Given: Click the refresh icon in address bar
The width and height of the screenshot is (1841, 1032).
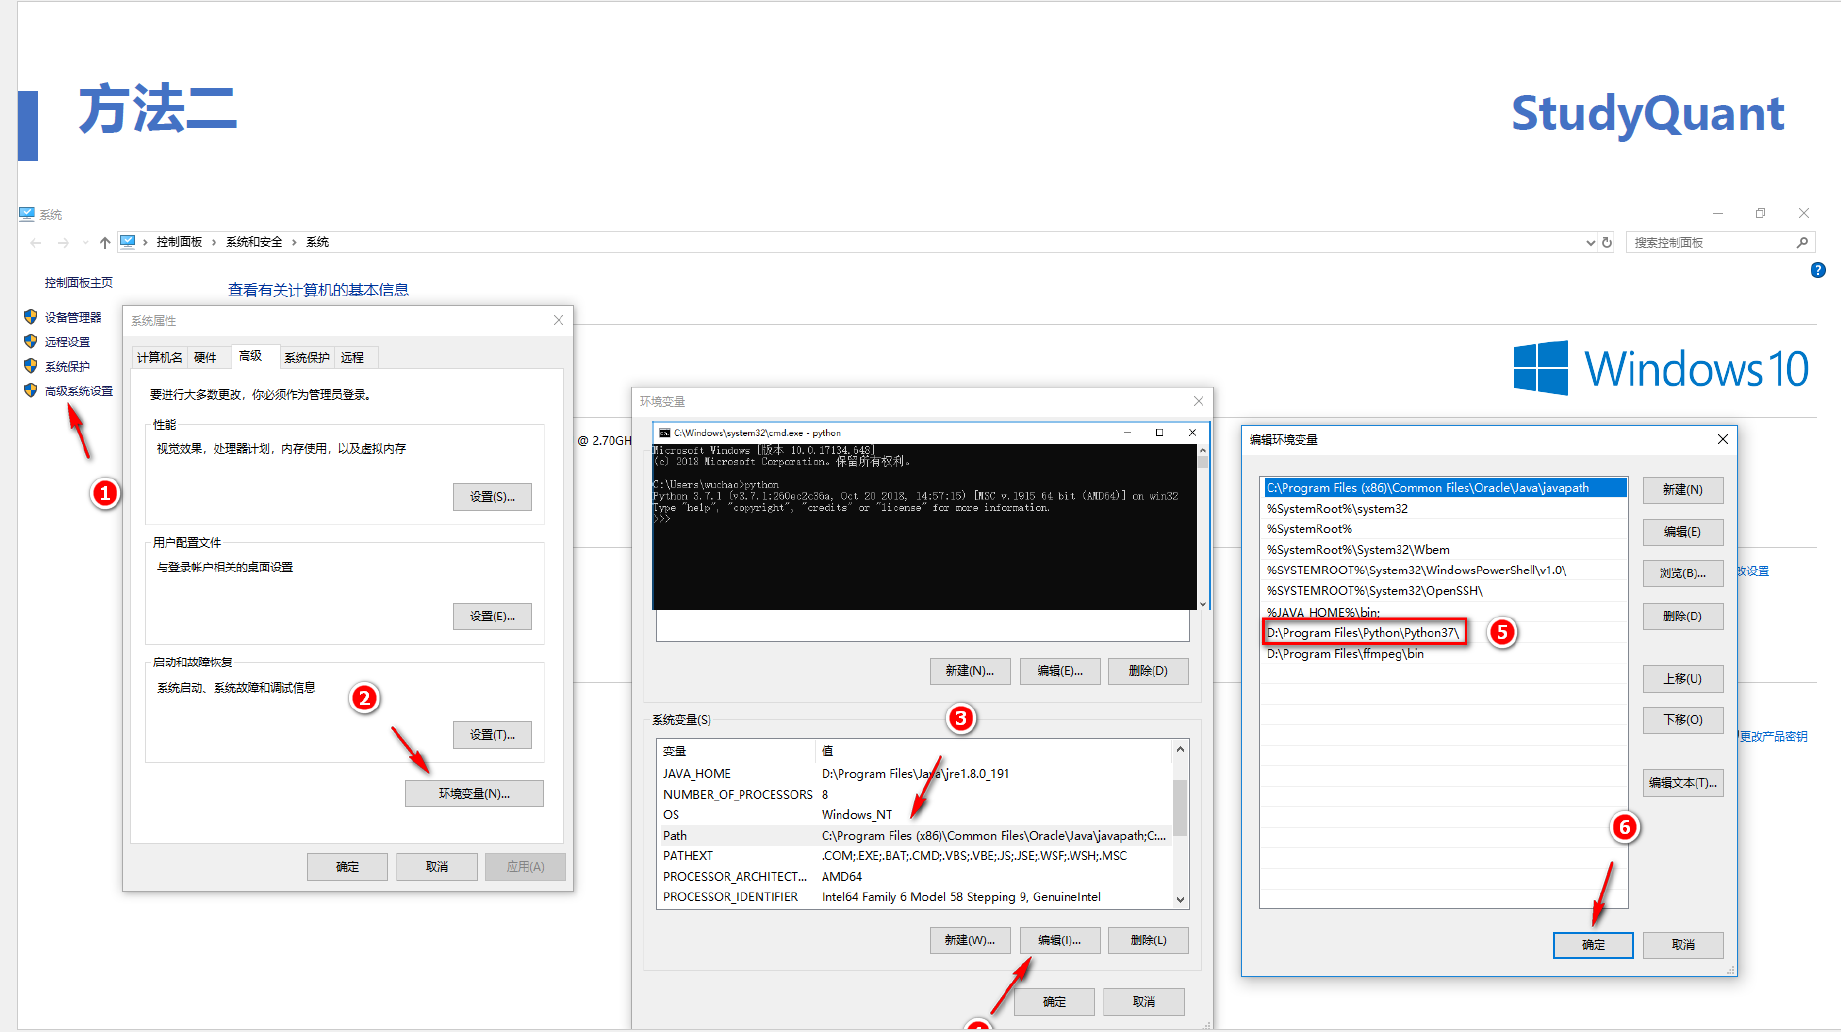Looking at the screenshot, I should 1607,242.
